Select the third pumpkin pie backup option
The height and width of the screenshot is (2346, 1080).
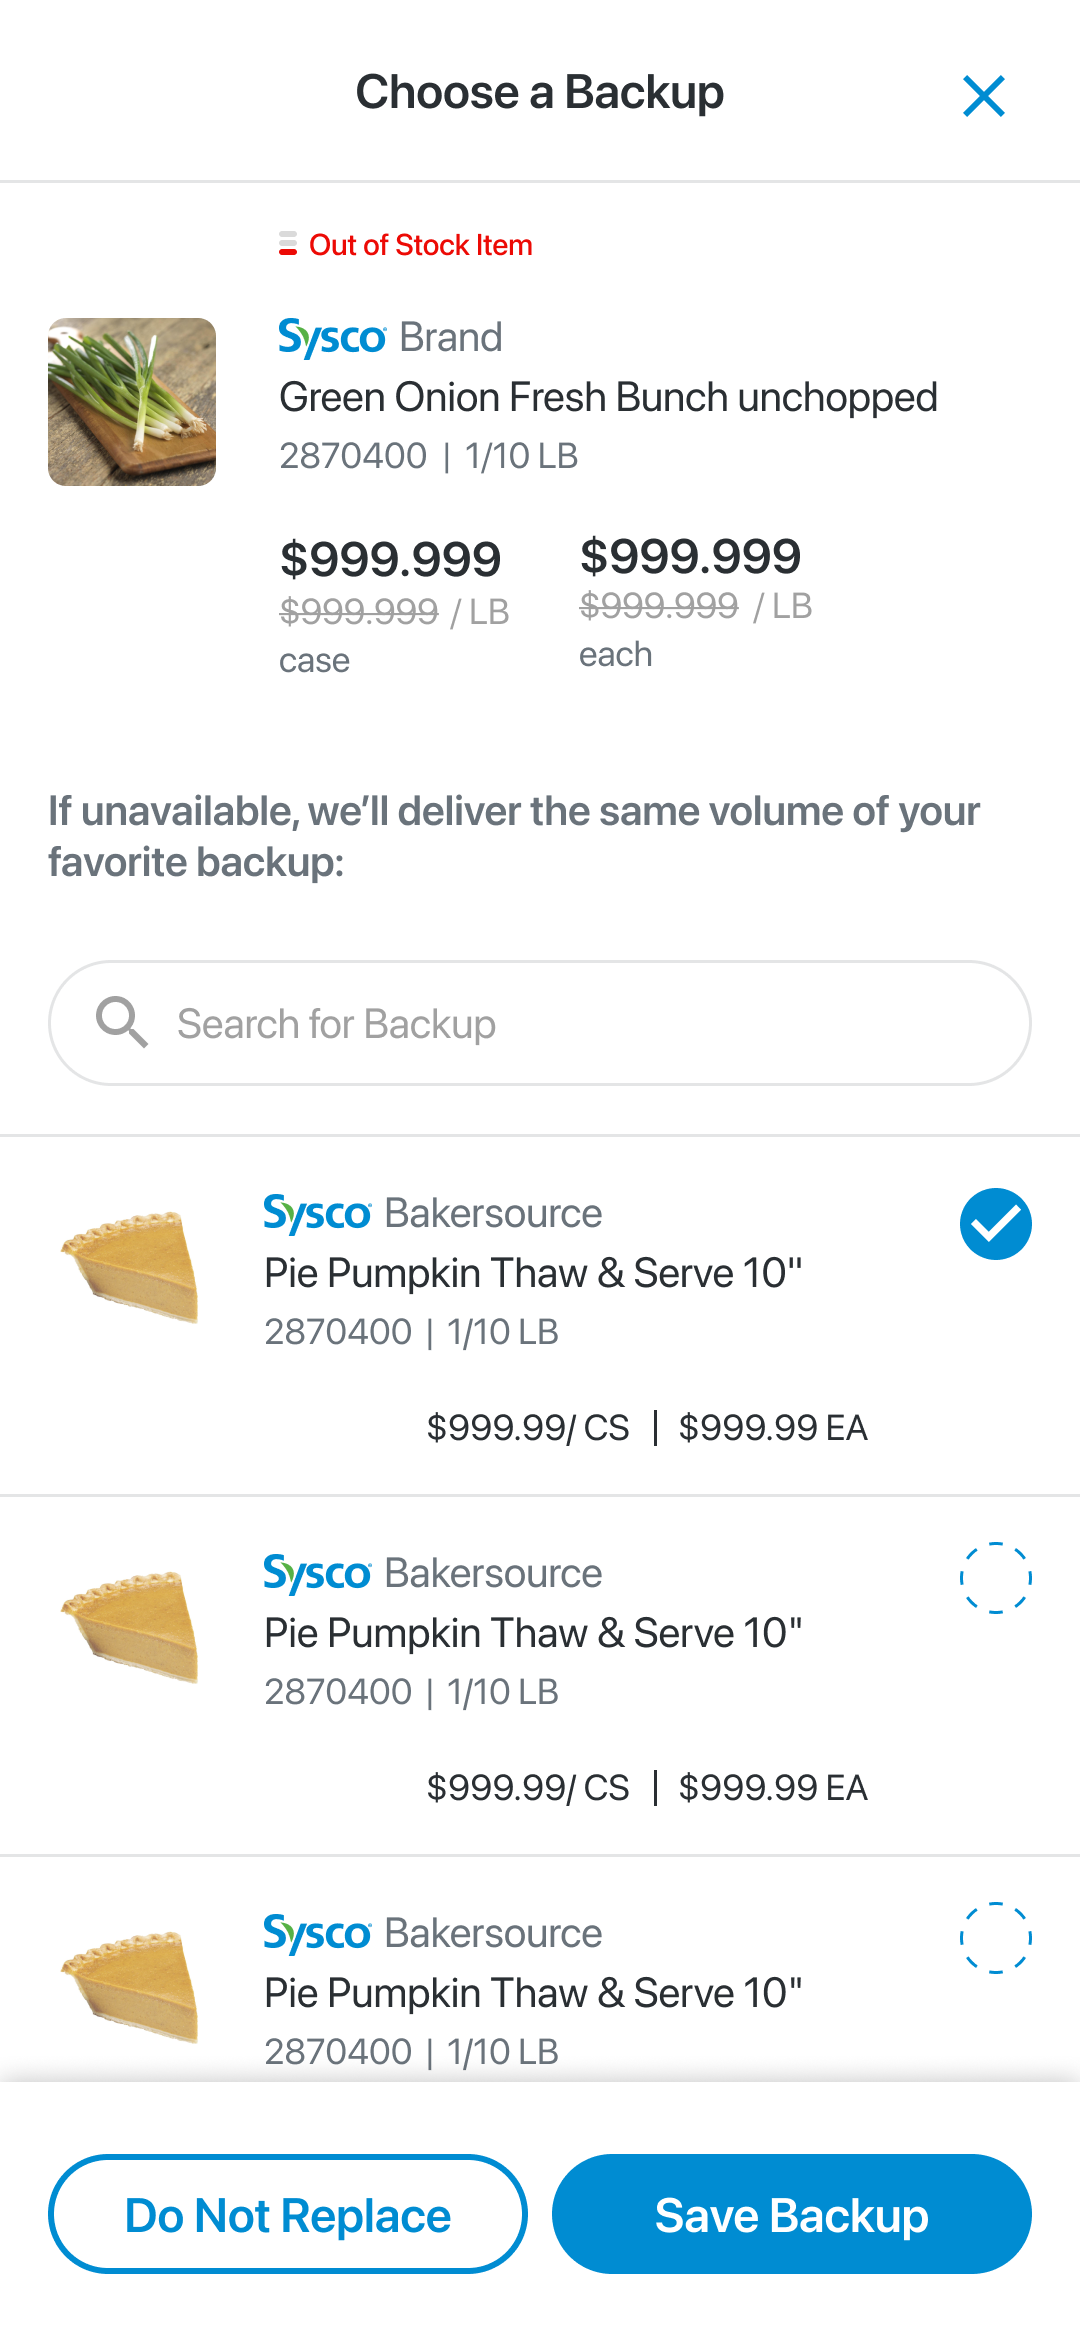[995, 1938]
